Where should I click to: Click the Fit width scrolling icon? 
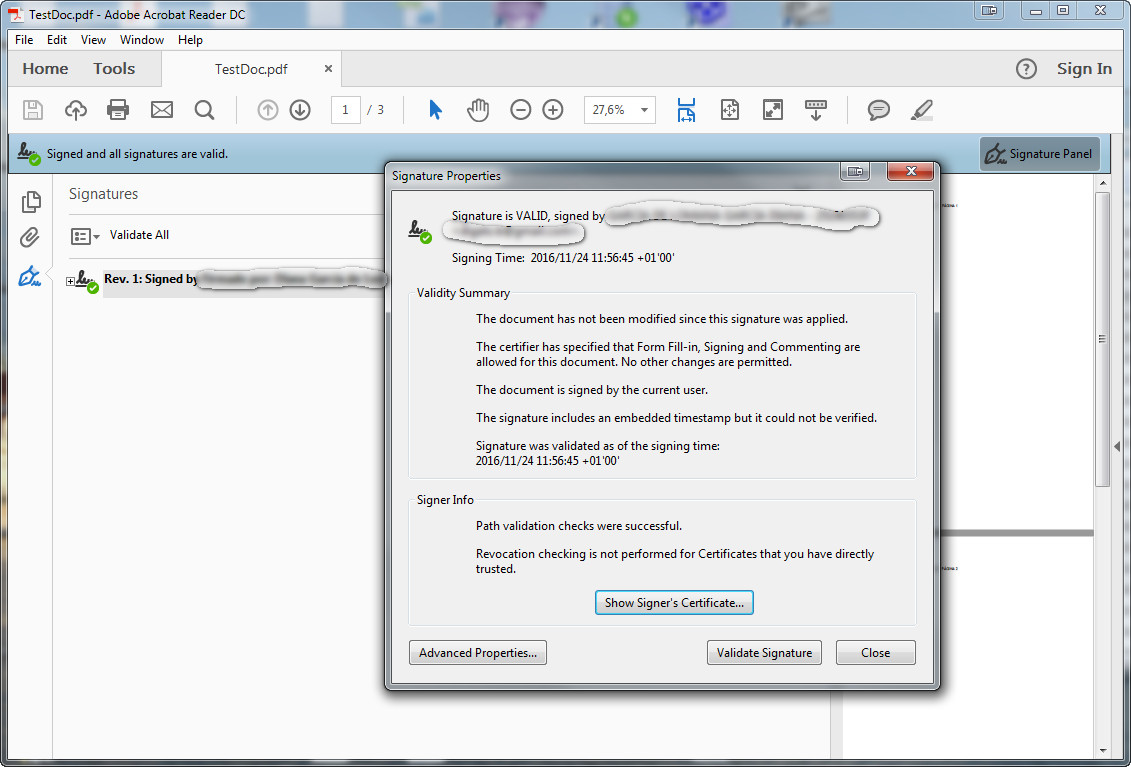[x=686, y=110]
